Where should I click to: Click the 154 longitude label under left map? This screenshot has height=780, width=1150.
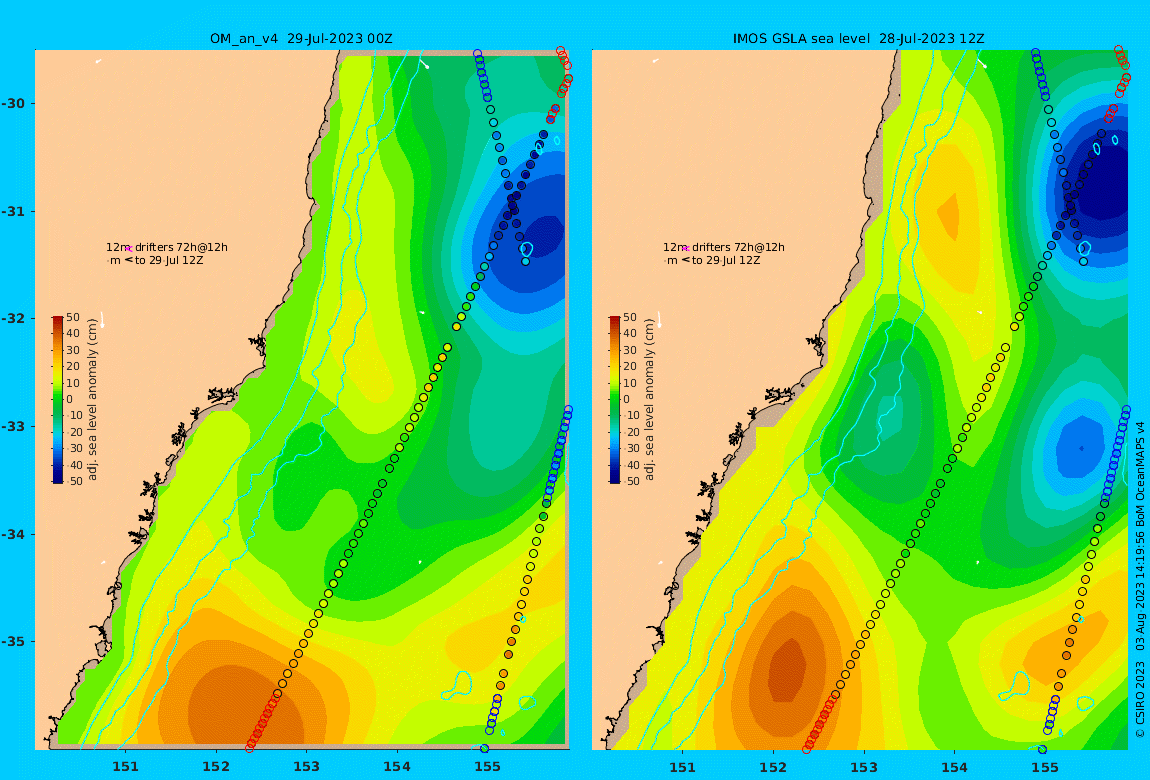click(397, 767)
